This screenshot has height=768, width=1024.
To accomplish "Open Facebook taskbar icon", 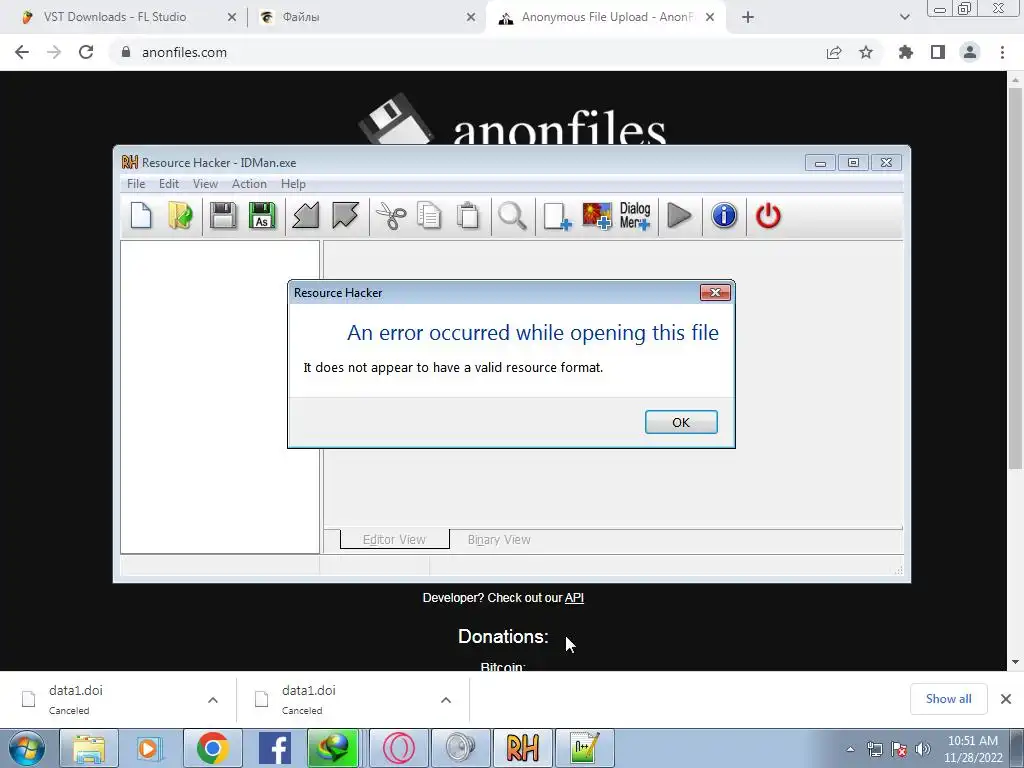I will [274, 748].
